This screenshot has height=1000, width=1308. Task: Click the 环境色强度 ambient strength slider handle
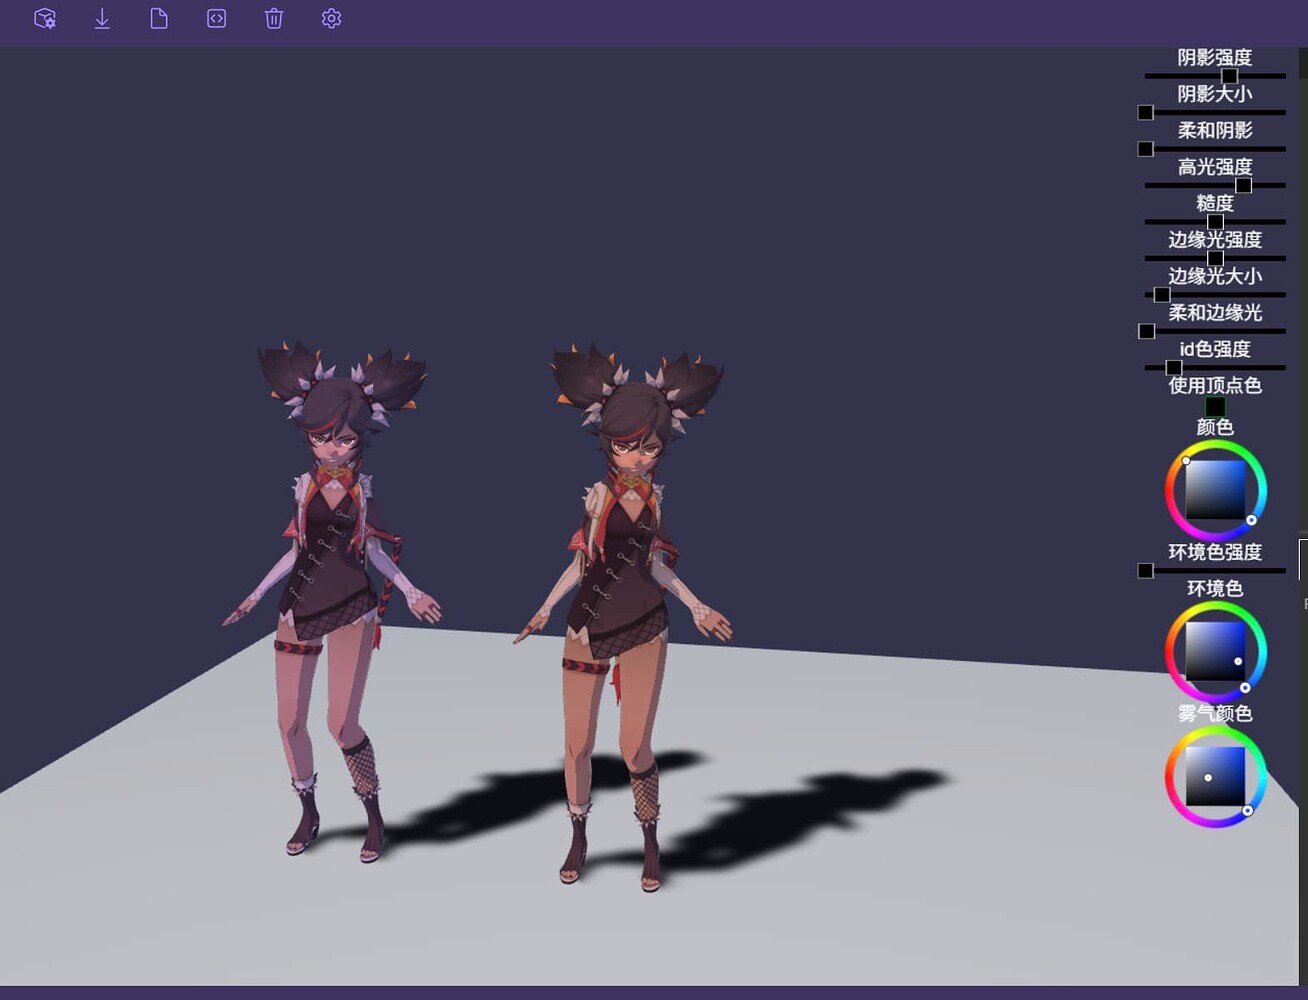pos(1144,570)
